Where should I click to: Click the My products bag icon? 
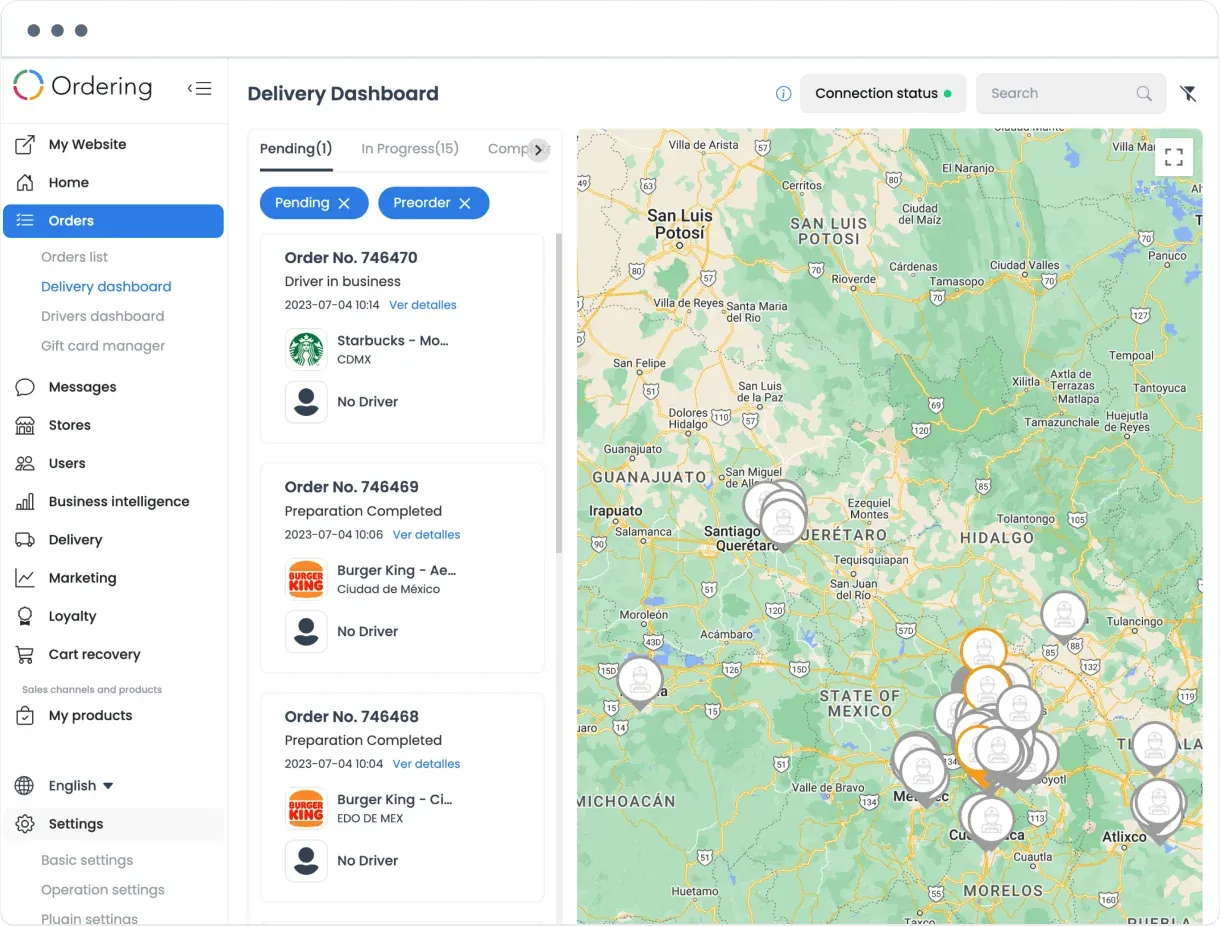coord(25,715)
